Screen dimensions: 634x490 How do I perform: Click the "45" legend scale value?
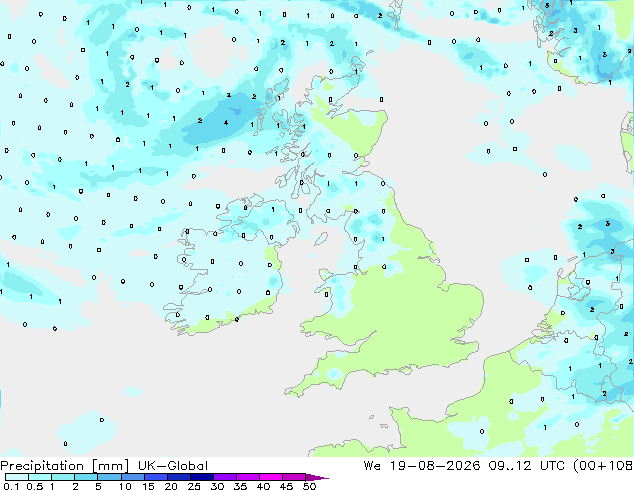coord(286,486)
